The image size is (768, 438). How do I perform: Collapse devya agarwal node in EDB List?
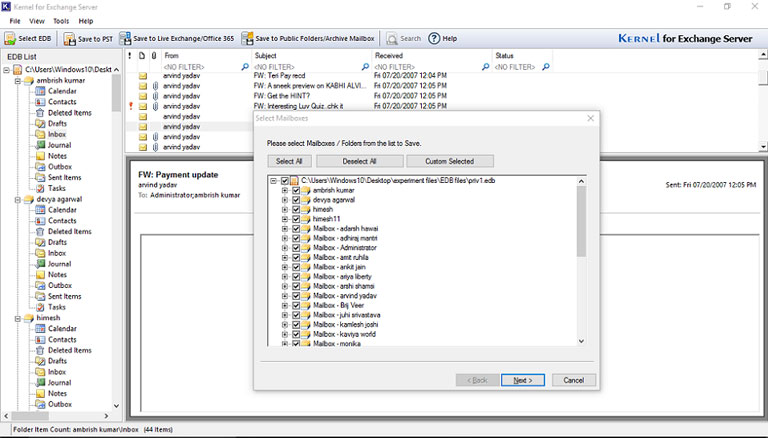(x=18, y=199)
